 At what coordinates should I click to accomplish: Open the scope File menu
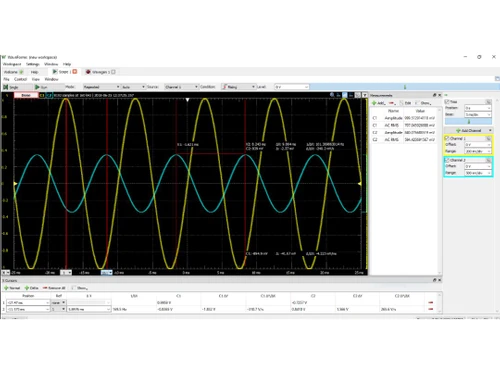coord(6,79)
